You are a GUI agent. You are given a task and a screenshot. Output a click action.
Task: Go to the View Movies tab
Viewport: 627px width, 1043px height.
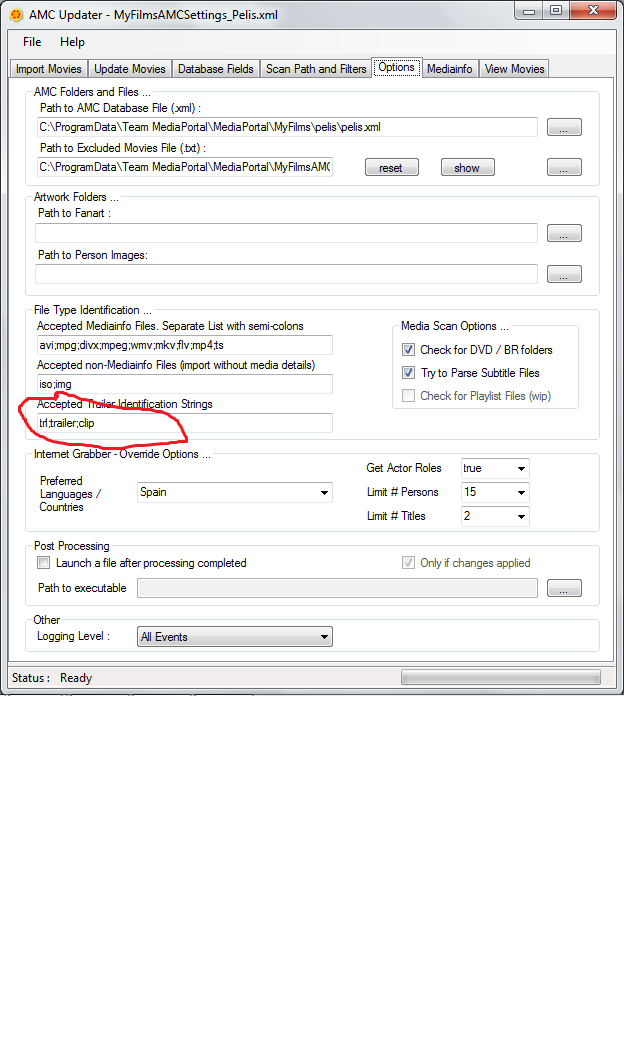coord(514,69)
